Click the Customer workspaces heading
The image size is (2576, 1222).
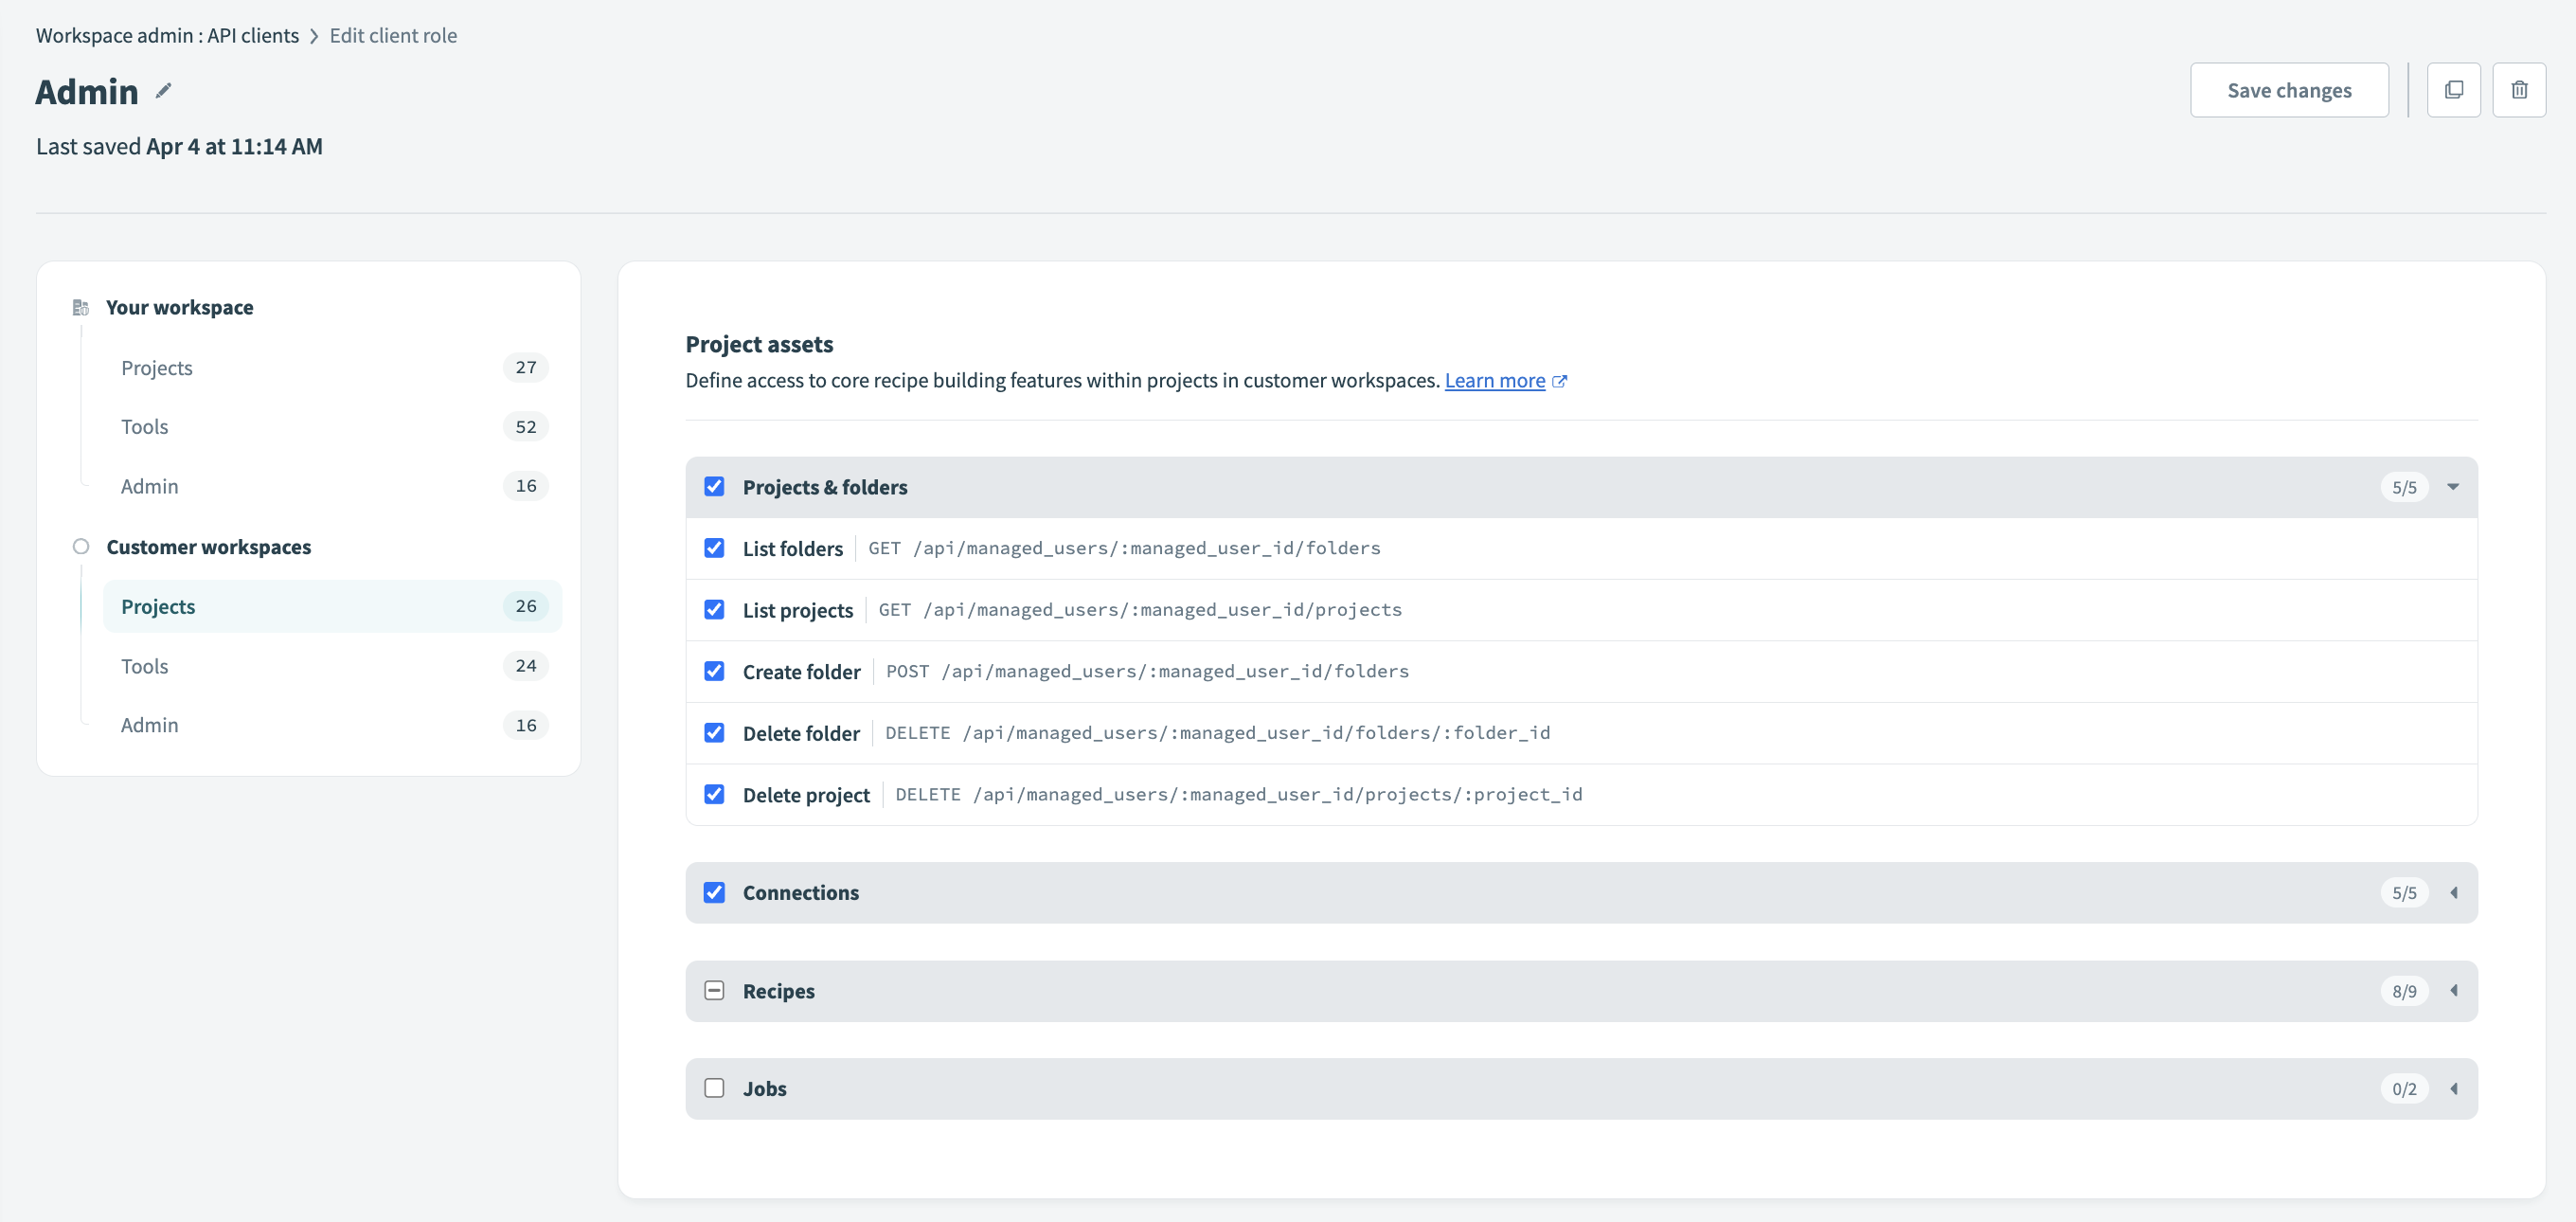coord(209,547)
